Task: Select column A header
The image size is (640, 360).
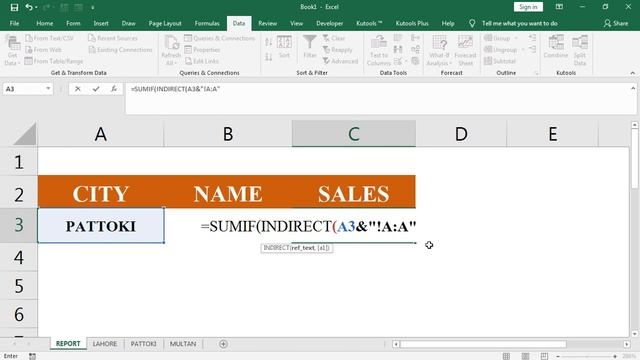Action: [x=101, y=134]
